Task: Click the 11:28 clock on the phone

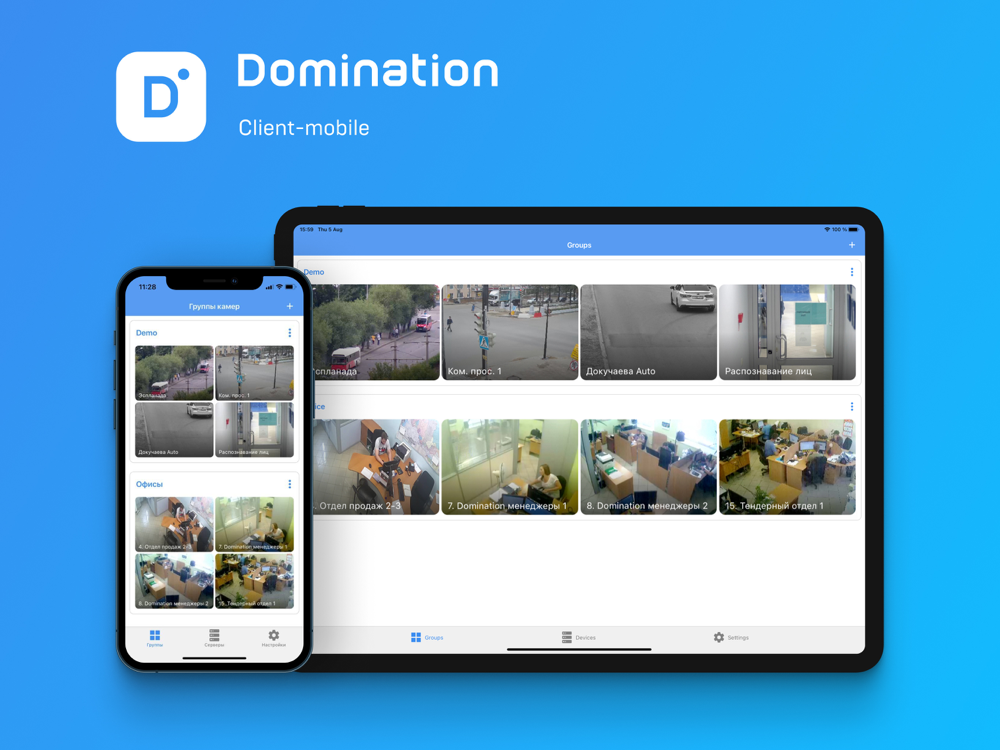Action: click(147, 287)
